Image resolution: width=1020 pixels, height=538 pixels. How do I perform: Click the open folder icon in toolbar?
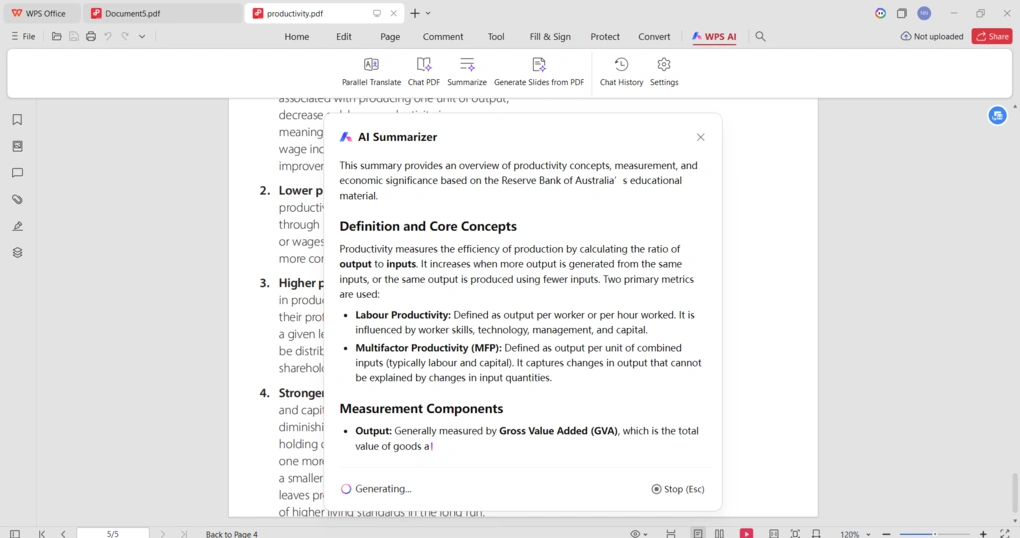pos(57,36)
